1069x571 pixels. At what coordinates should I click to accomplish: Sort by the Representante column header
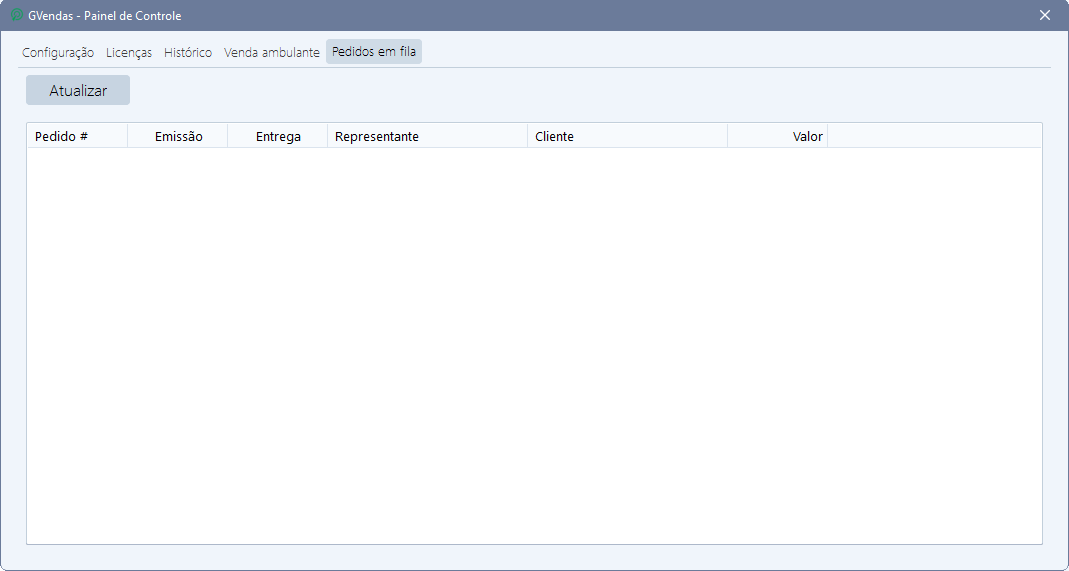427,136
